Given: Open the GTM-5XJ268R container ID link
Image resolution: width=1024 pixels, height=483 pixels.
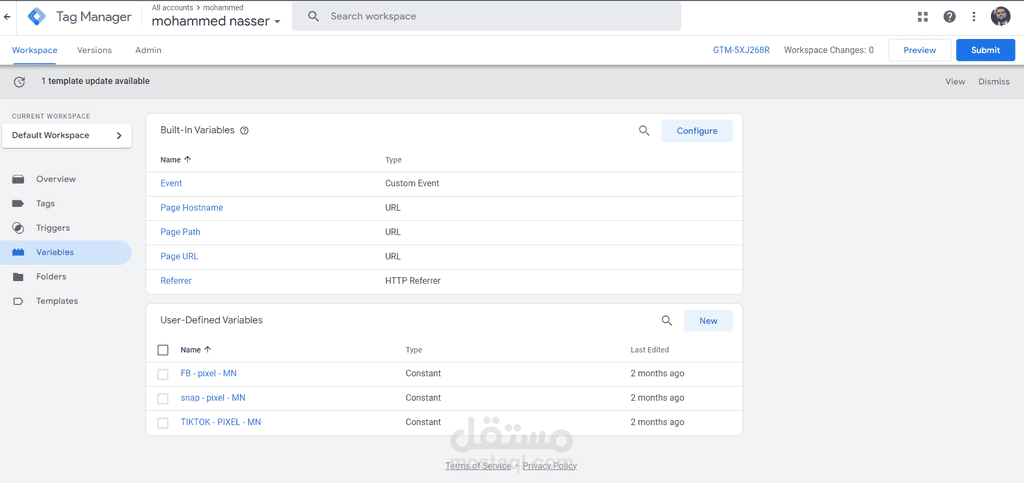Looking at the screenshot, I should (741, 50).
